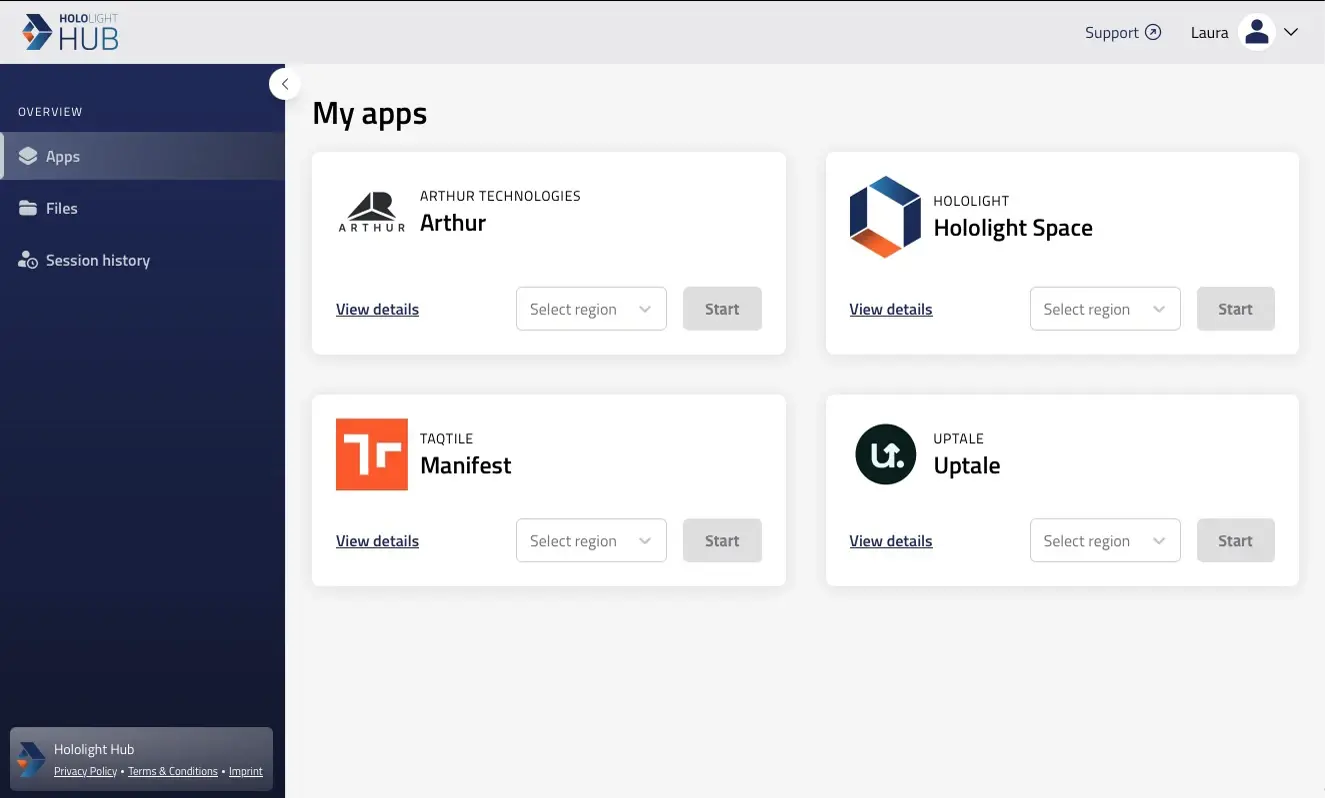
Task: Click the Hololight Space hexagon logo
Action: point(885,216)
